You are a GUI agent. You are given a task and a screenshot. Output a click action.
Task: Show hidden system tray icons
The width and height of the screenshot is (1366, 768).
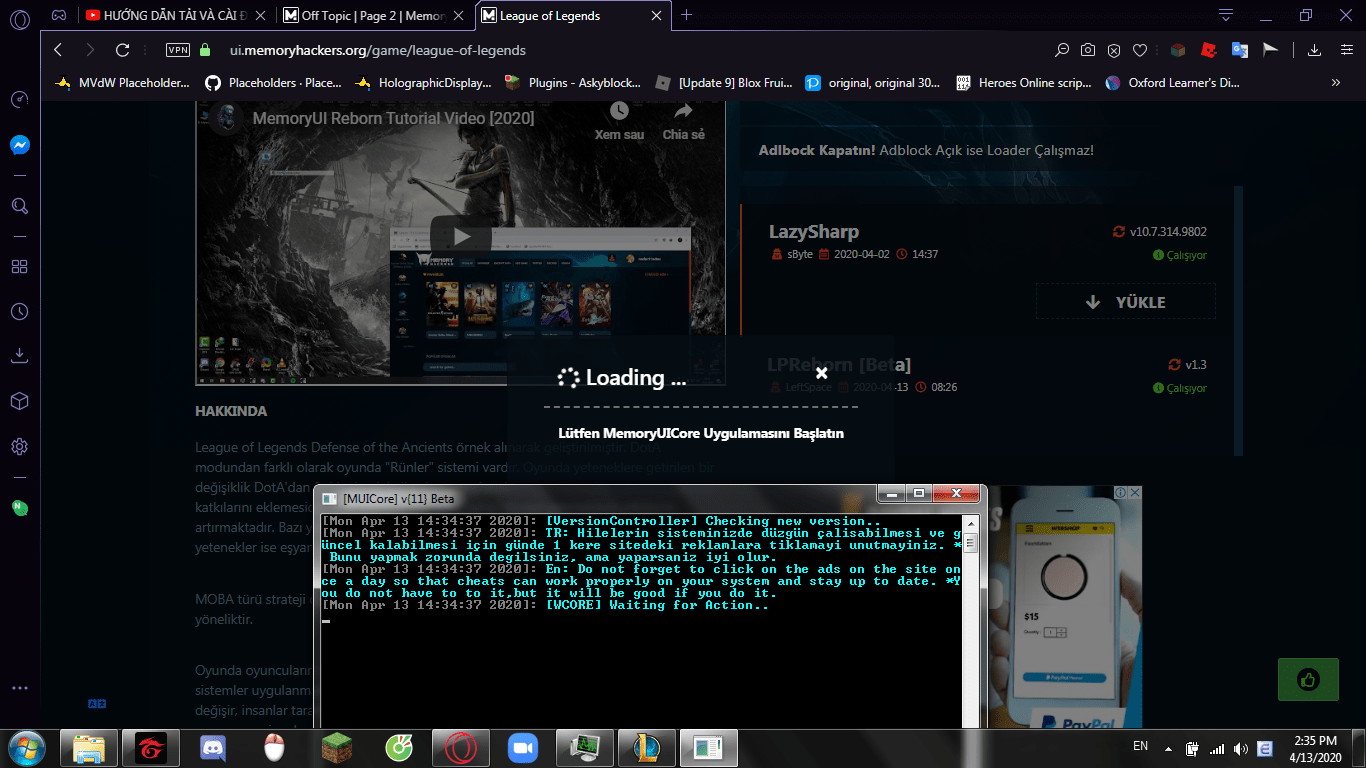pyautogui.click(x=1167, y=748)
